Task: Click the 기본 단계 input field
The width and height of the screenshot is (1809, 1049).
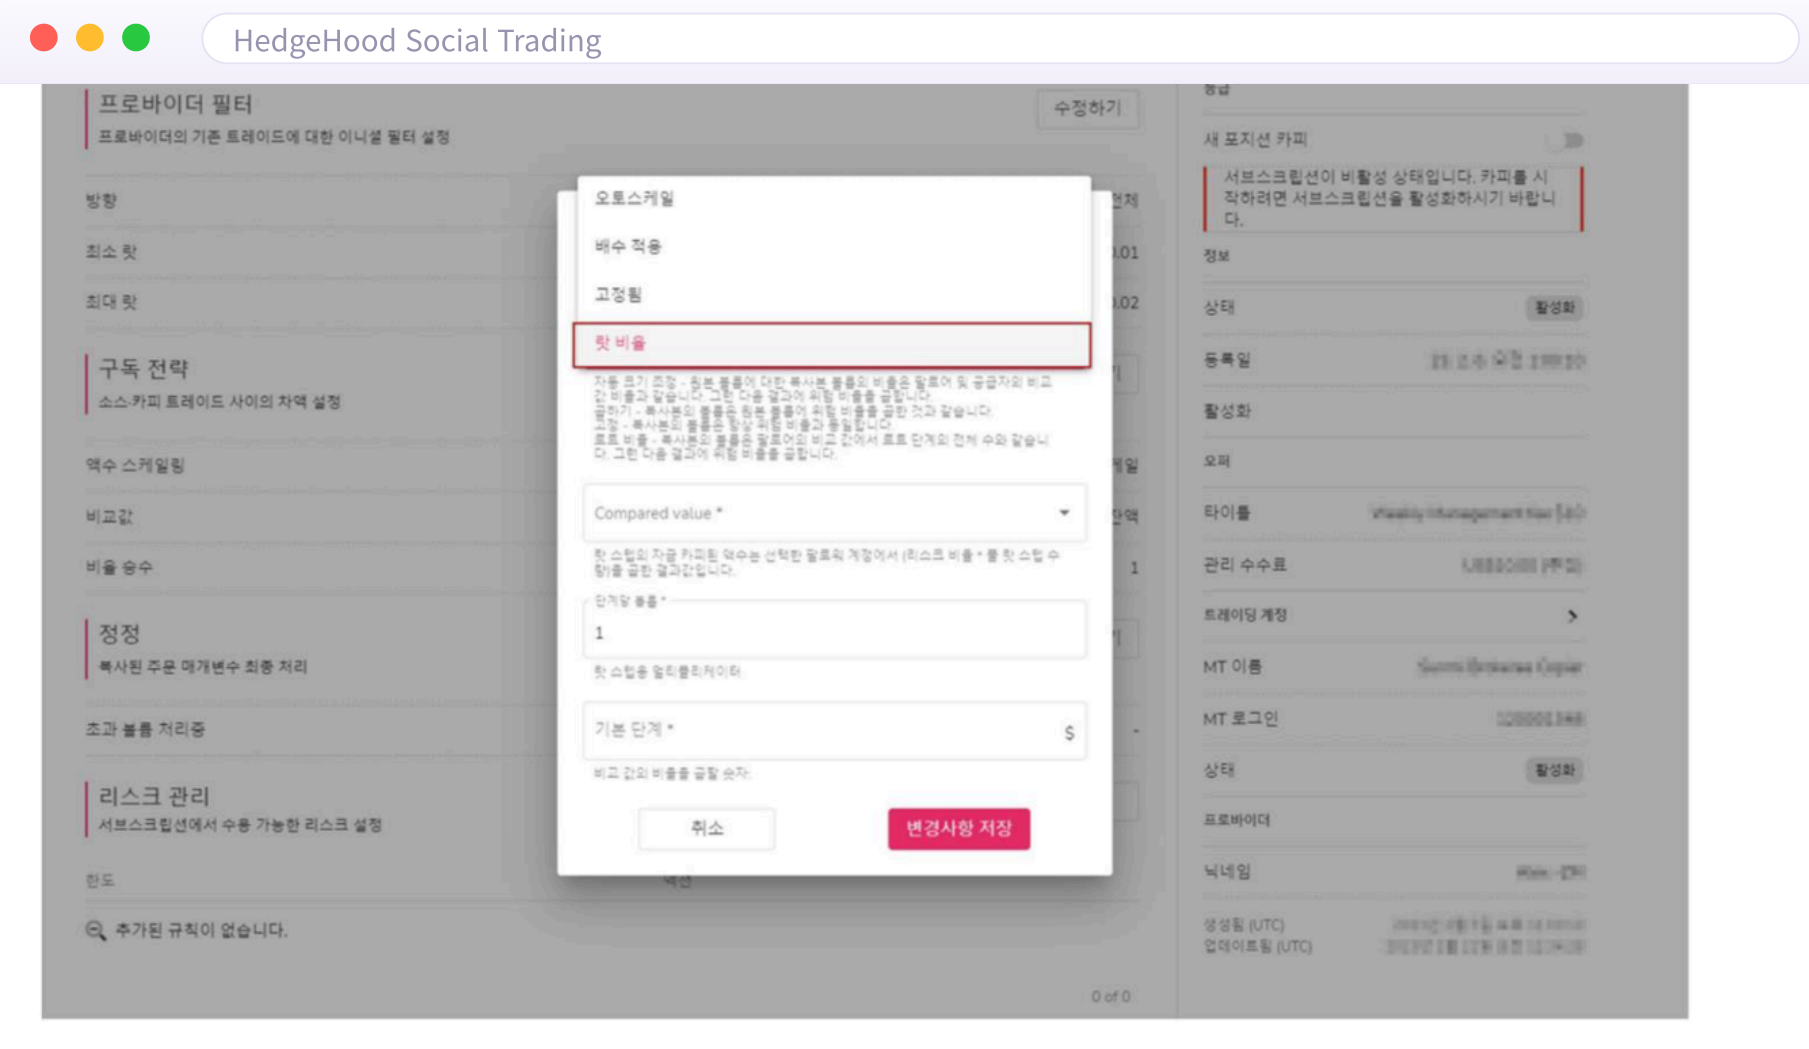Action: [x=834, y=731]
